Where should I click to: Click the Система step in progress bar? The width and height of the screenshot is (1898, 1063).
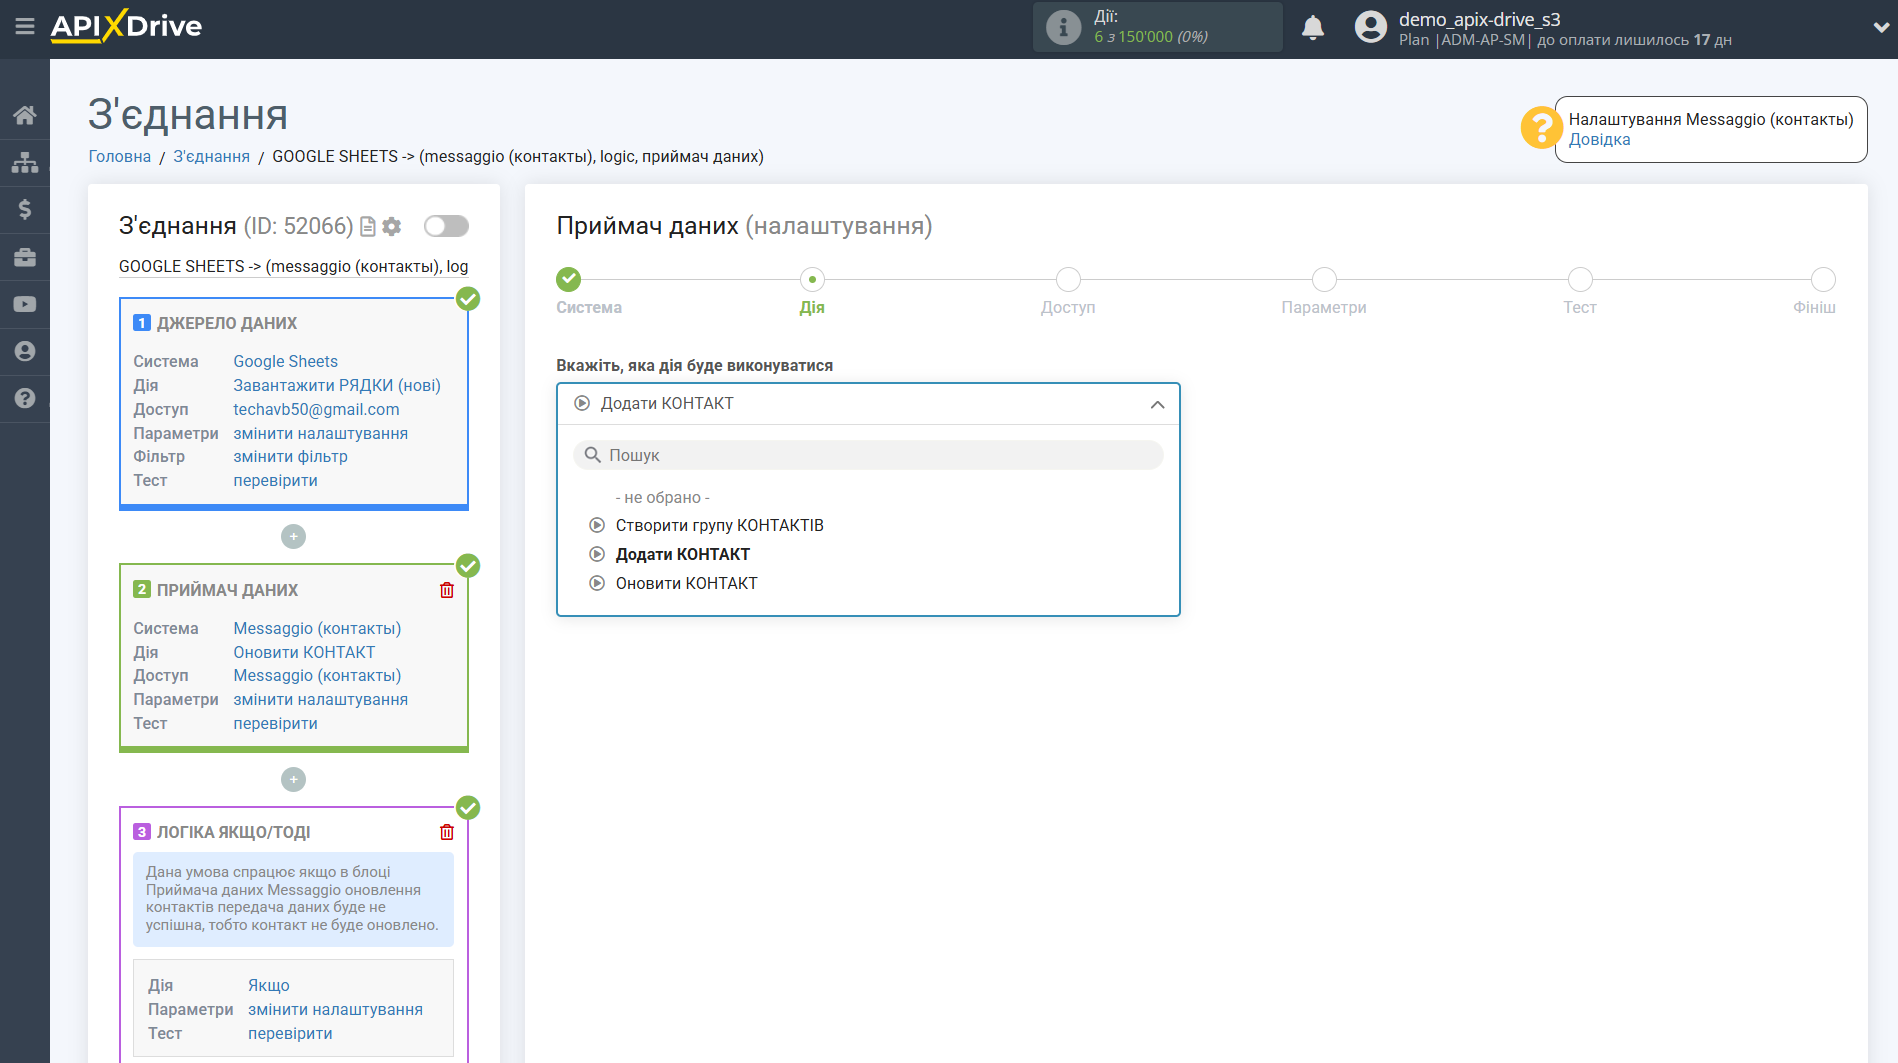click(x=569, y=280)
